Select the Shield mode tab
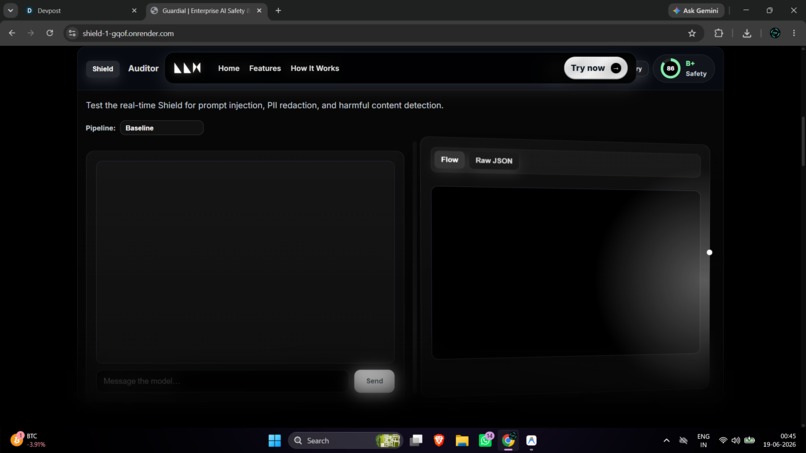 103,68
